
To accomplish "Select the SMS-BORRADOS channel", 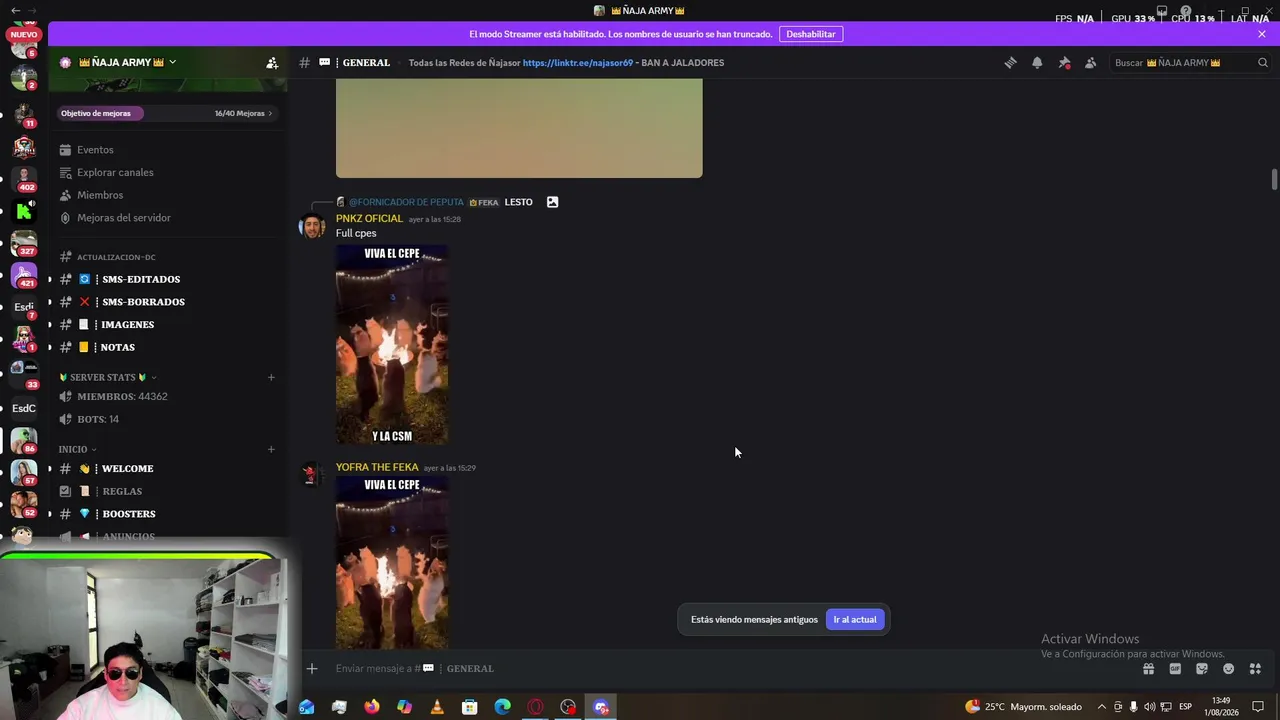I will 167,302.
